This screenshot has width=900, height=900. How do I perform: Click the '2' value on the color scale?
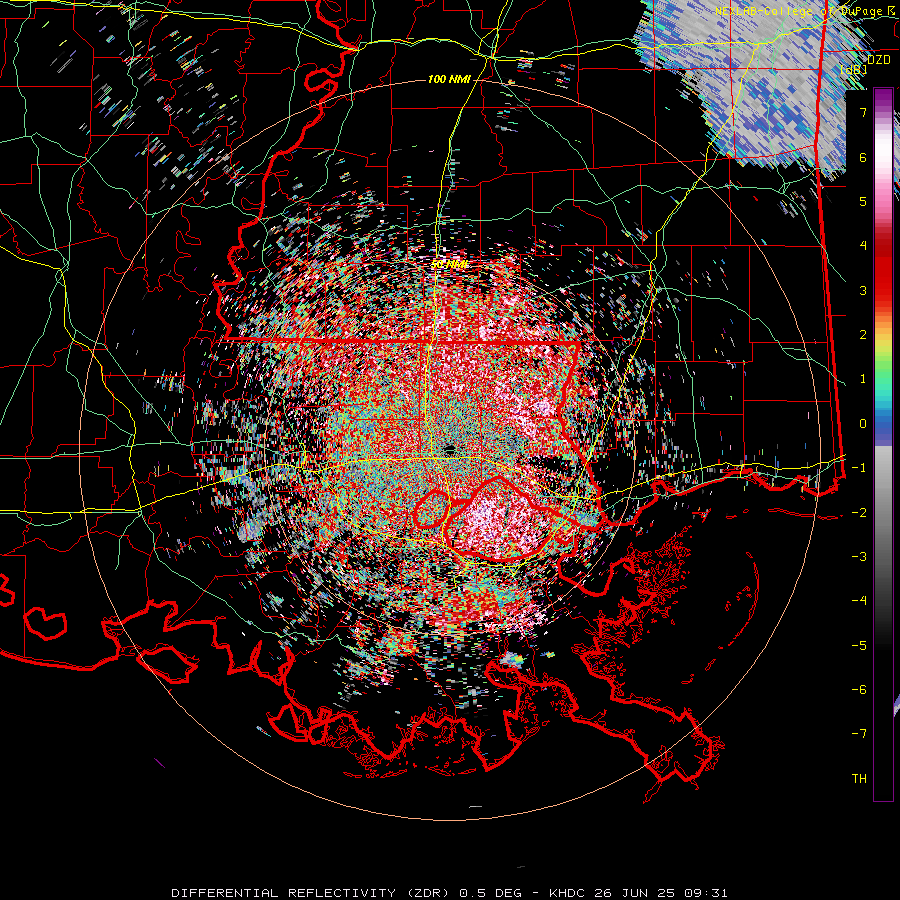(x=863, y=335)
